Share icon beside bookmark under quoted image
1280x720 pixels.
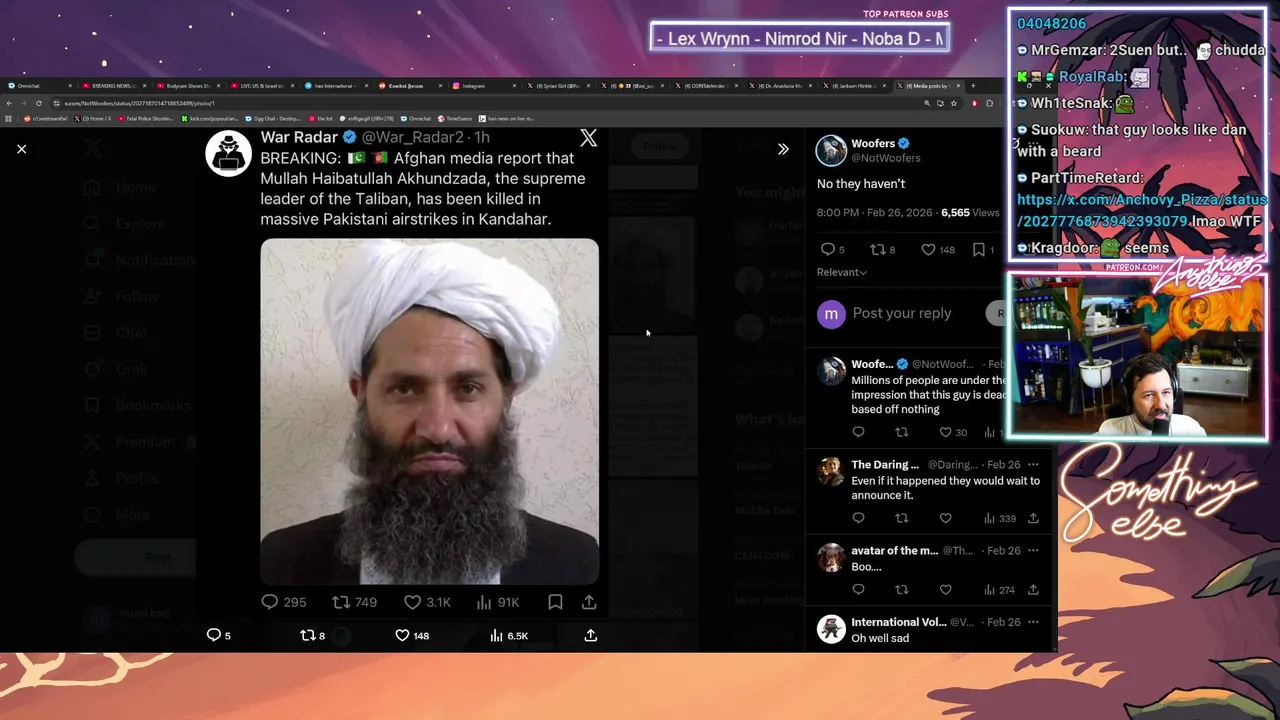click(589, 602)
